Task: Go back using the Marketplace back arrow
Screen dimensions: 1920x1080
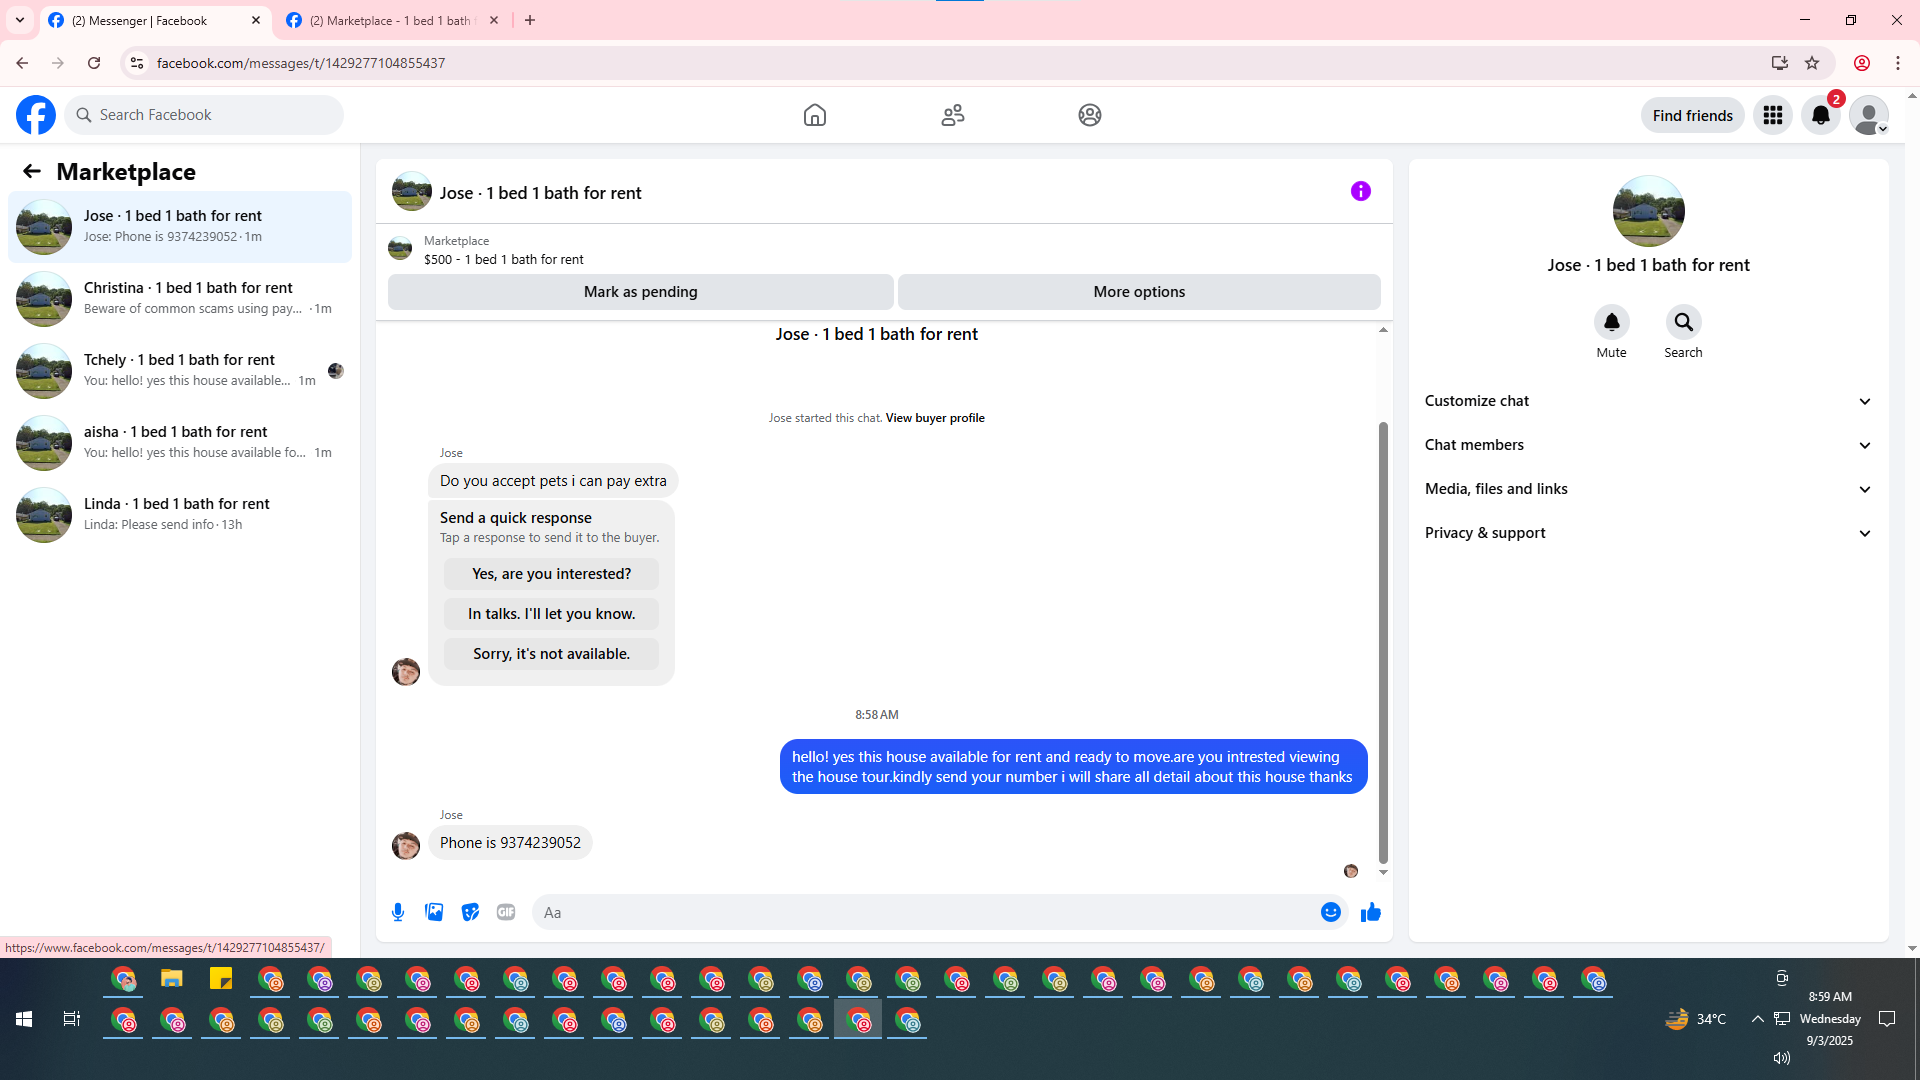Action: coord(32,171)
